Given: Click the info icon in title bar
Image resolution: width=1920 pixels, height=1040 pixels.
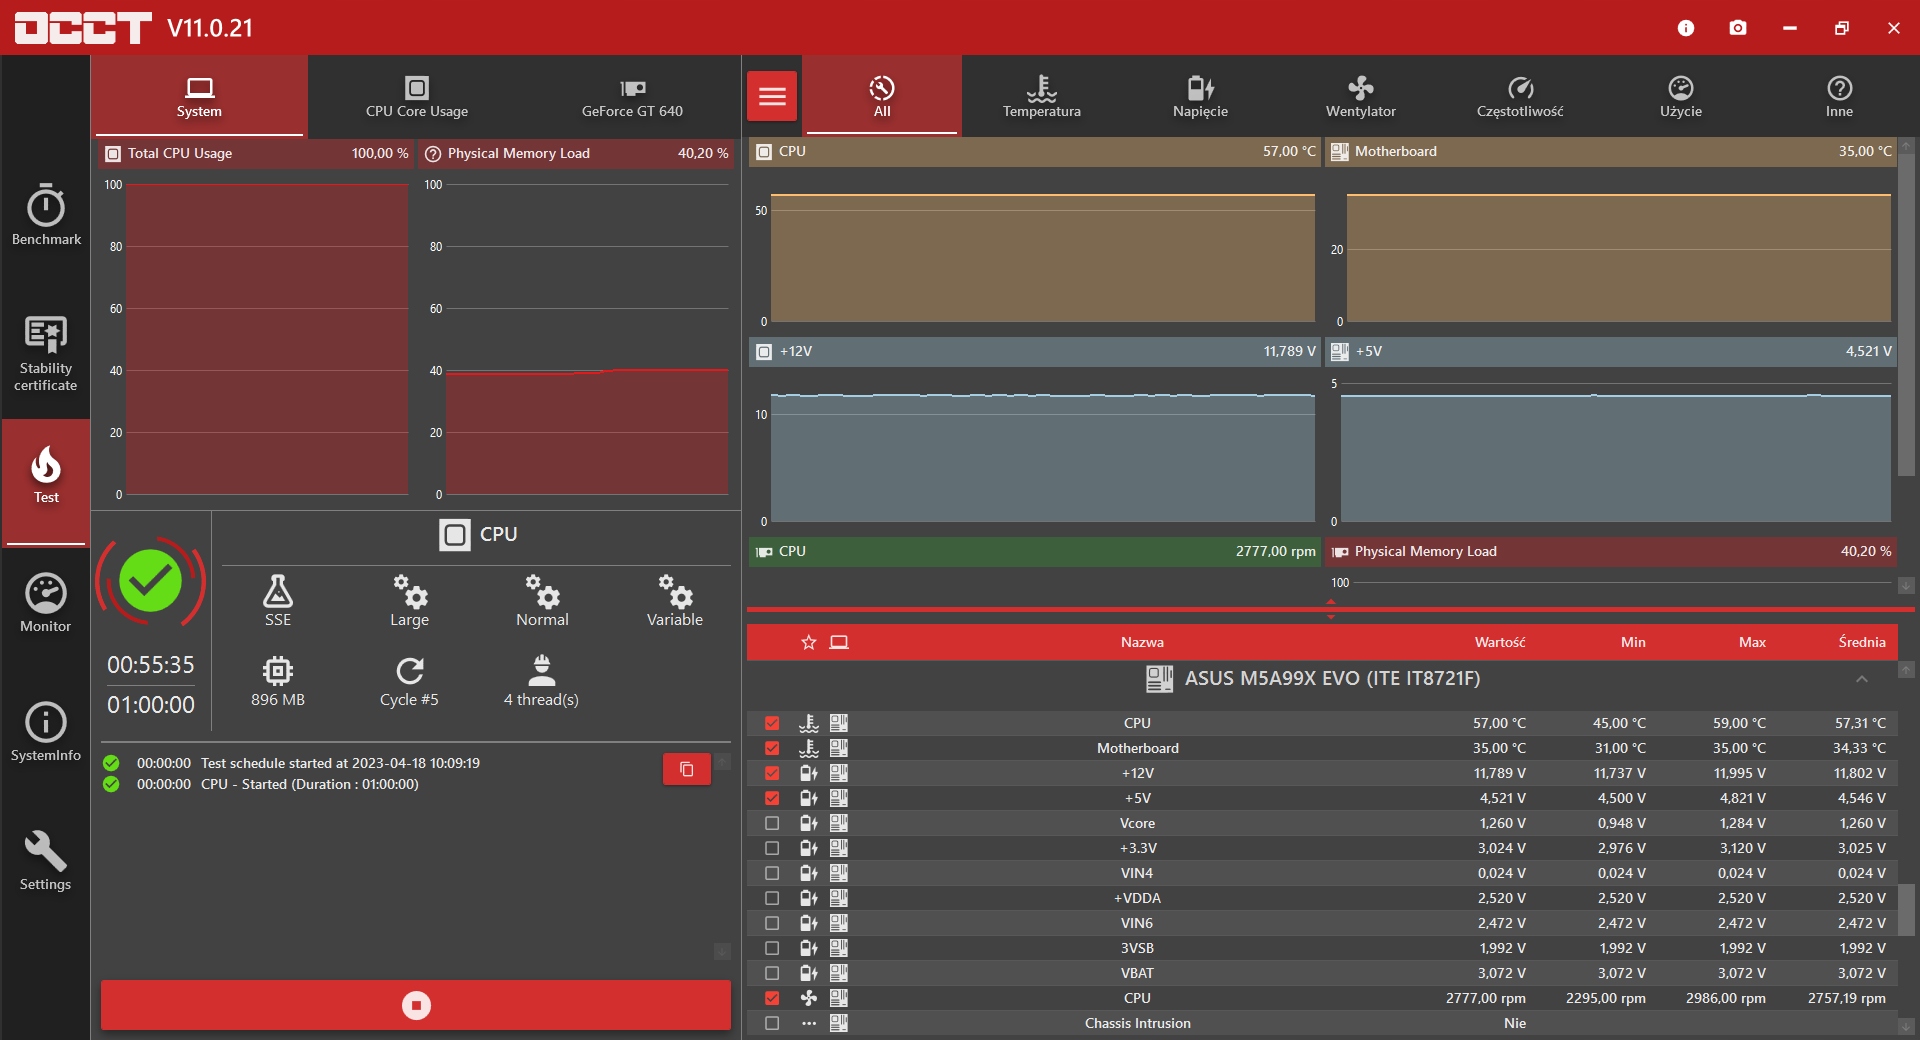Looking at the screenshot, I should point(1686,28).
